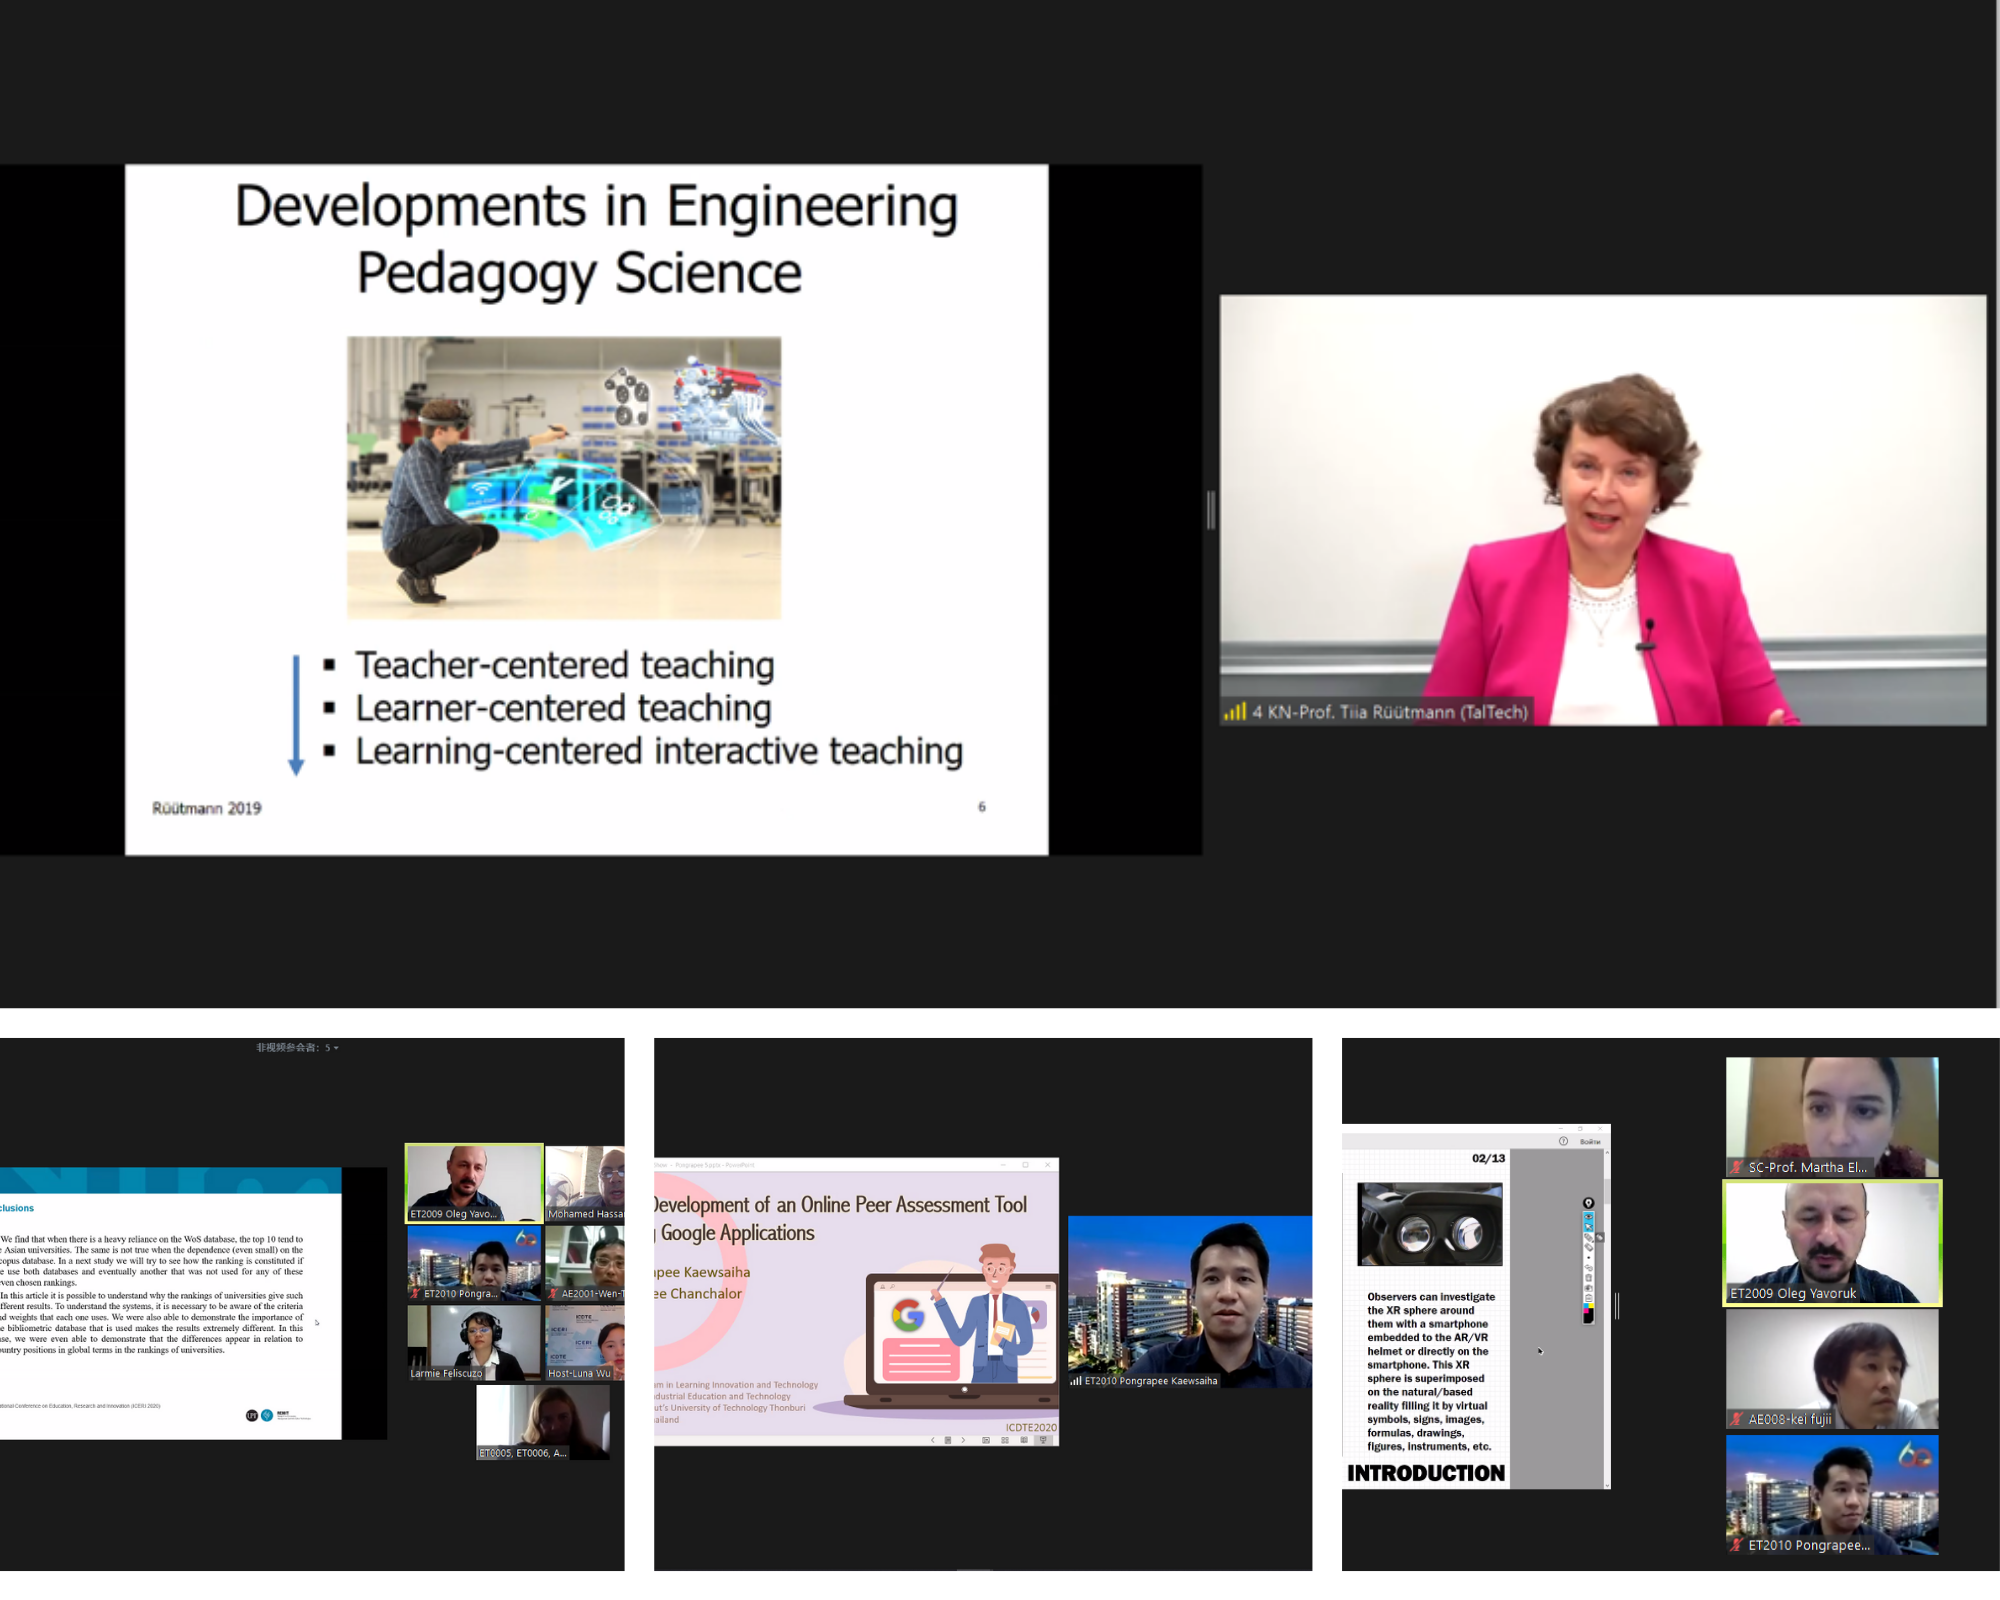Switch to slide sorter view icon
This screenshot has width=2000, height=1600.
point(1005,1440)
